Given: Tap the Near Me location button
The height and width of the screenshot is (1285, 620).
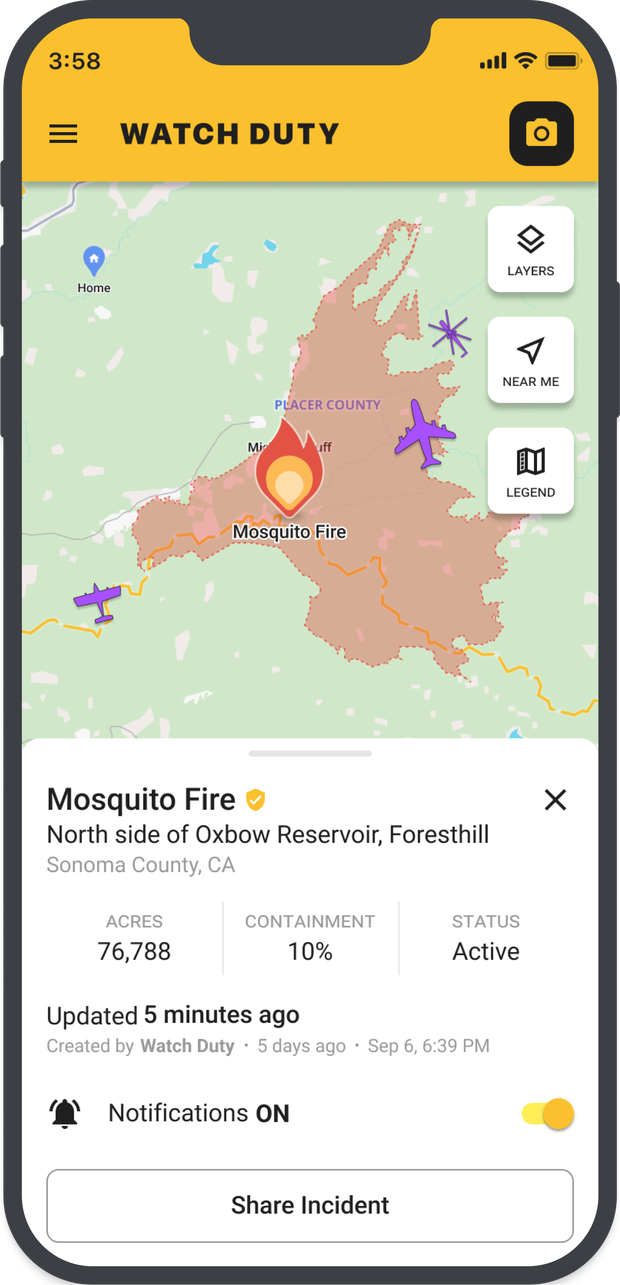Looking at the screenshot, I should coord(530,360).
